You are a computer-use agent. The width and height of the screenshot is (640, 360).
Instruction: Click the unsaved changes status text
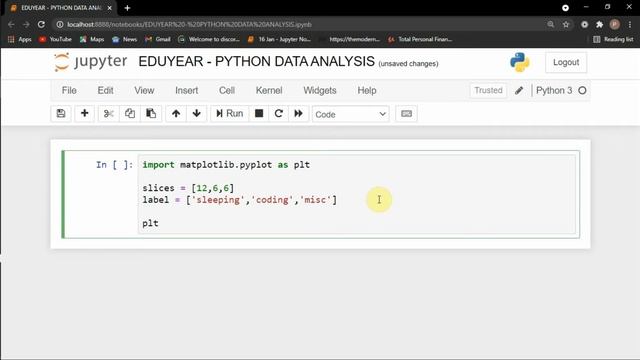pyautogui.click(x=408, y=64)
